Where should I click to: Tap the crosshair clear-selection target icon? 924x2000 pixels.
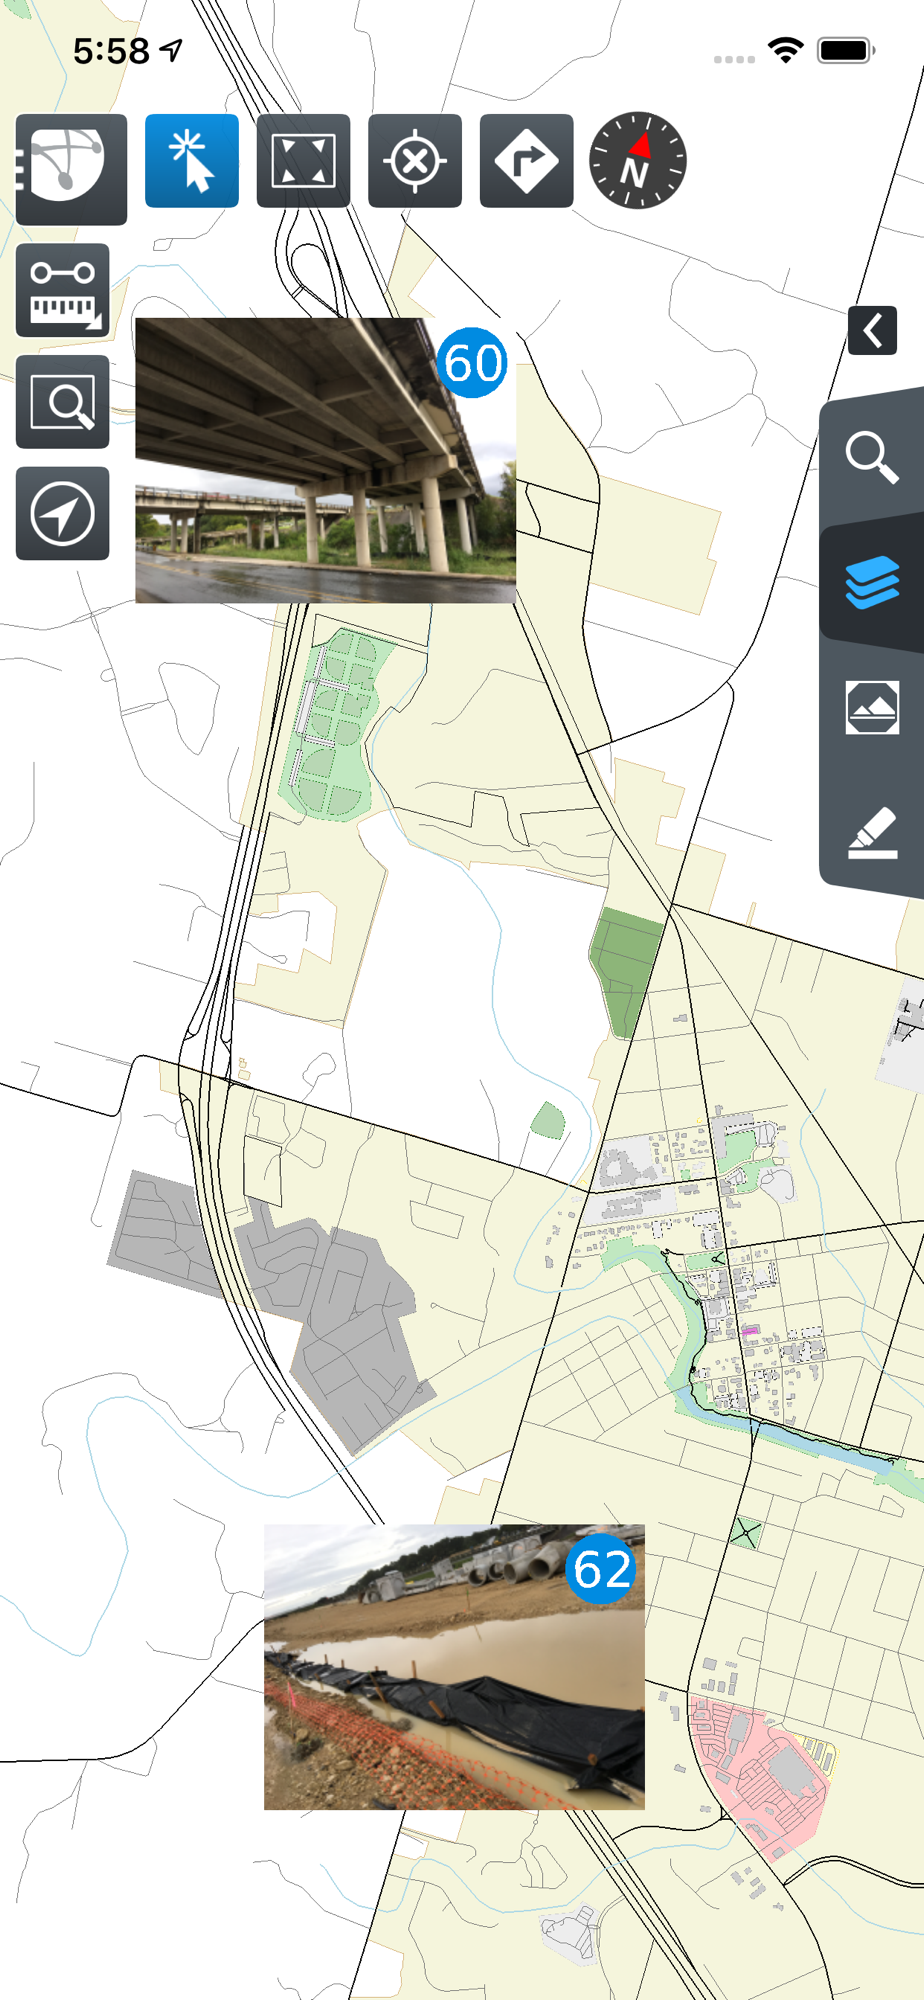[x=415, y=161]
